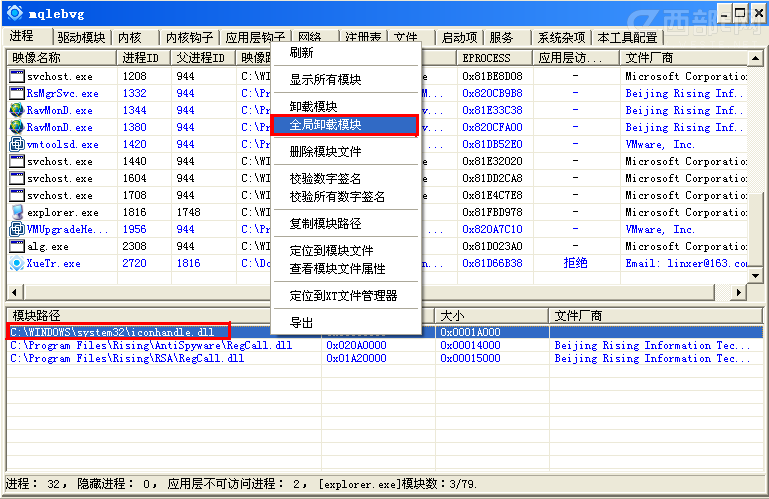Screen dimensions: 769x499
Task: Select the AntiSpyware RegCall.dll module row
Action: coord(151,345)
